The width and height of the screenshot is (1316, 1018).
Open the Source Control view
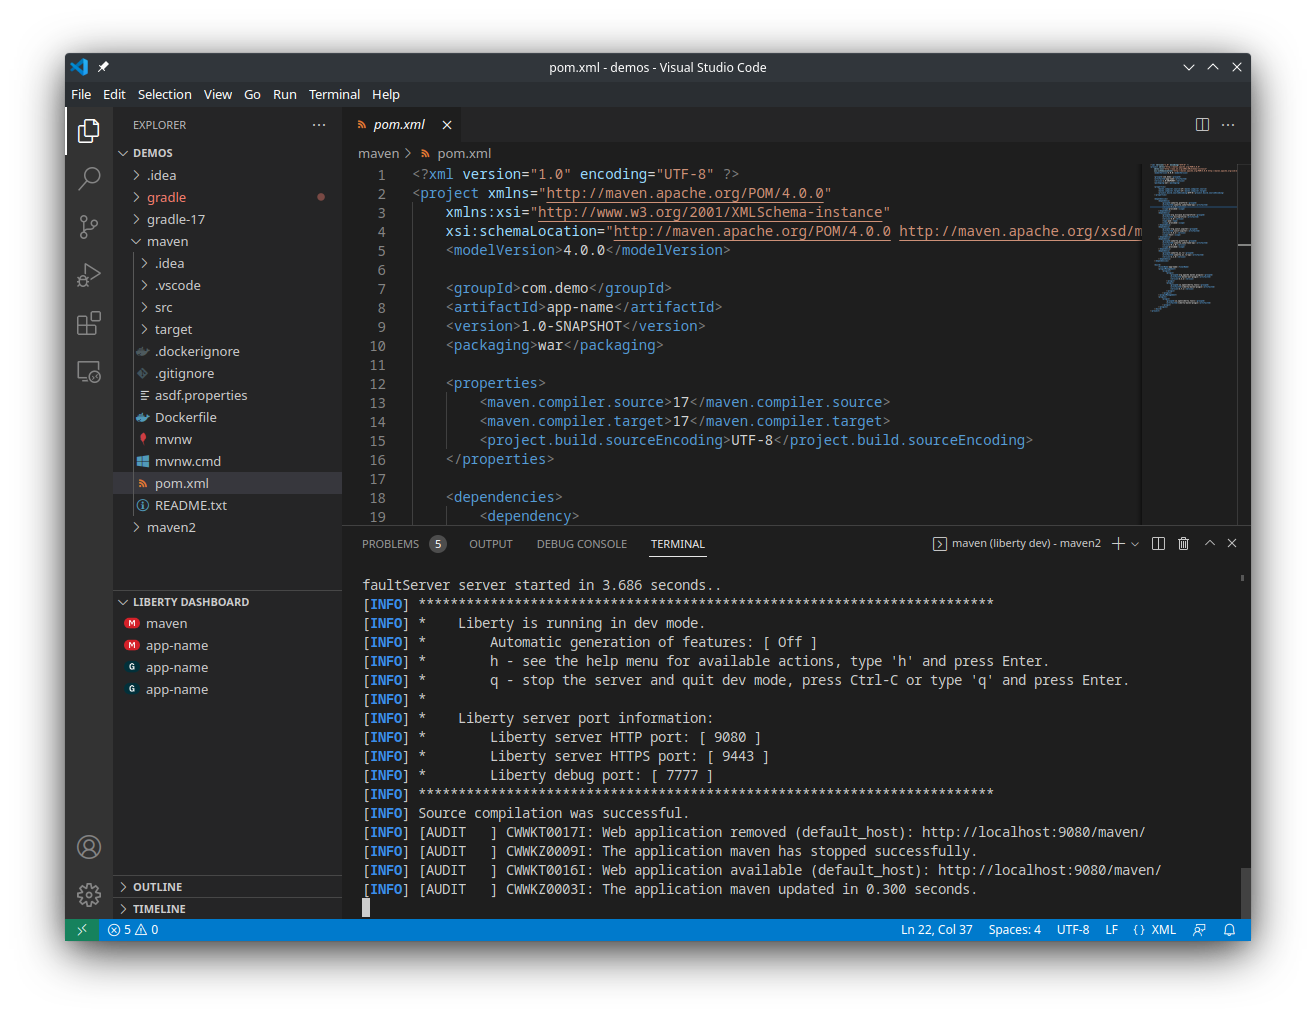coord(89,227)
